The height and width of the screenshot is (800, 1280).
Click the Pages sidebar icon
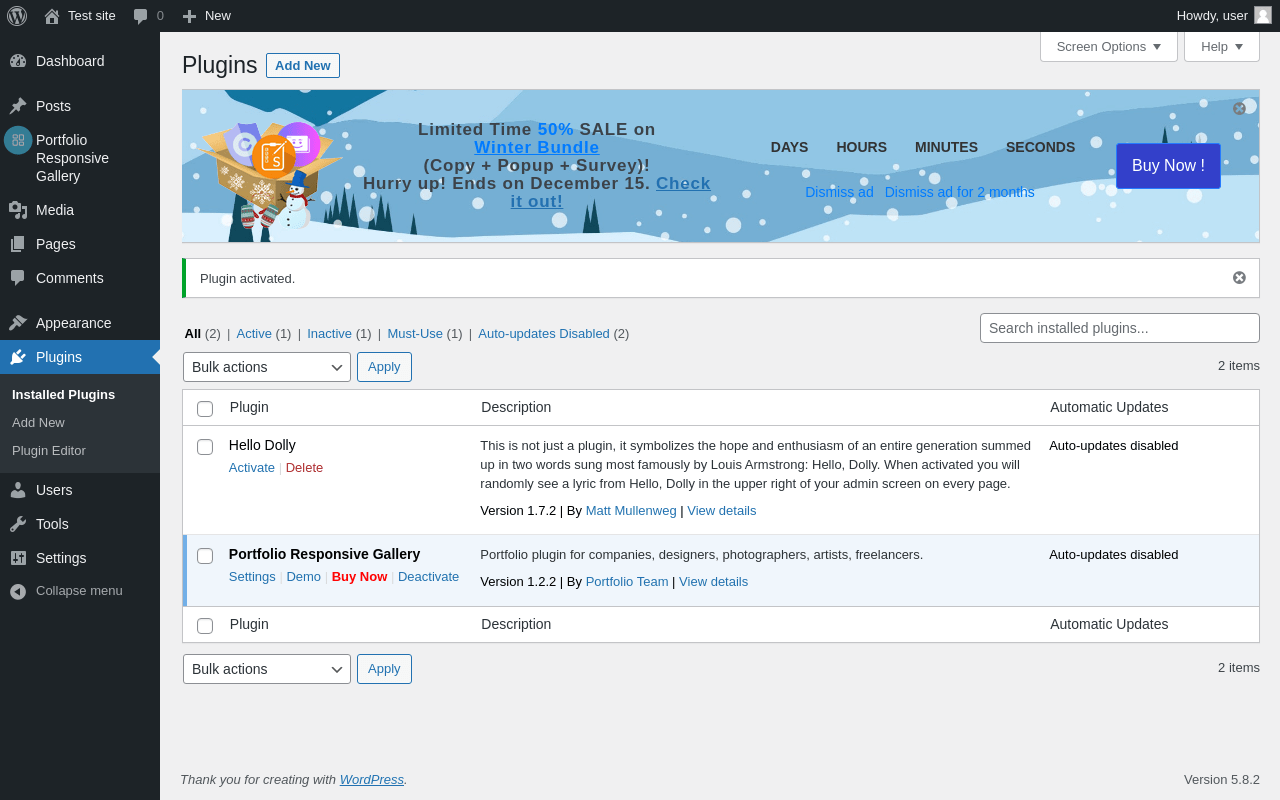pyautogui.click(x=18, y=244)
